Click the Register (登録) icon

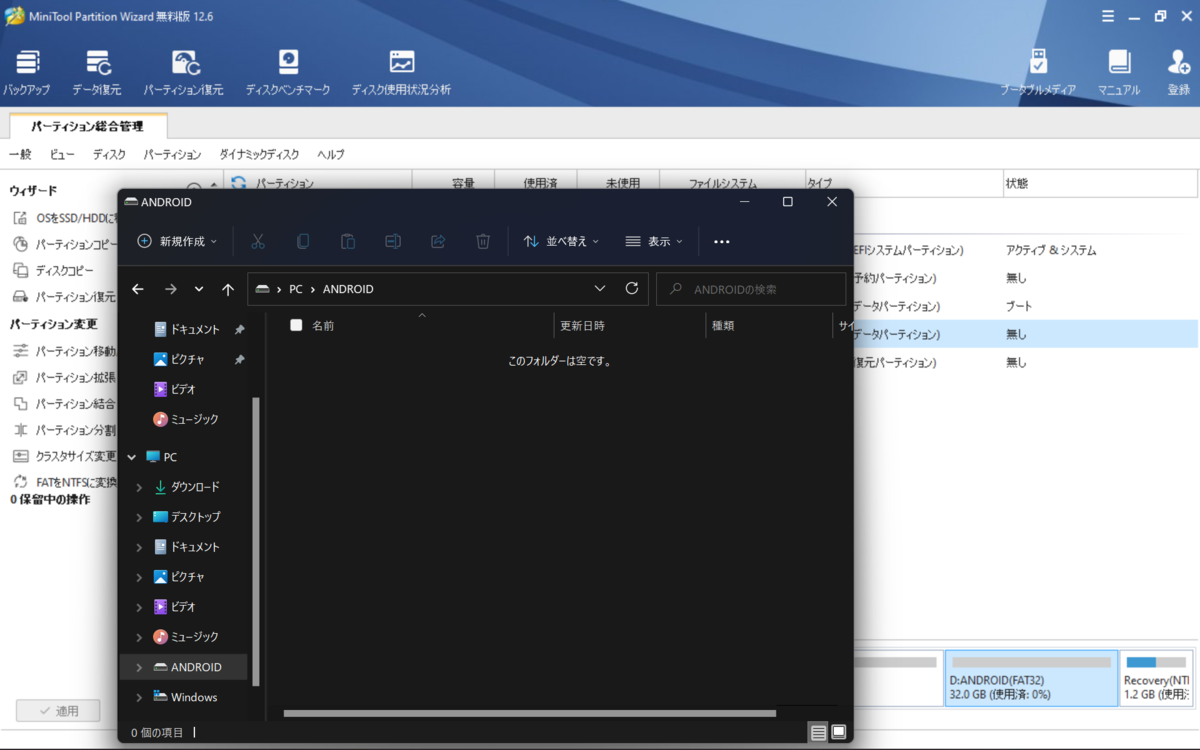pos(1179,72)
